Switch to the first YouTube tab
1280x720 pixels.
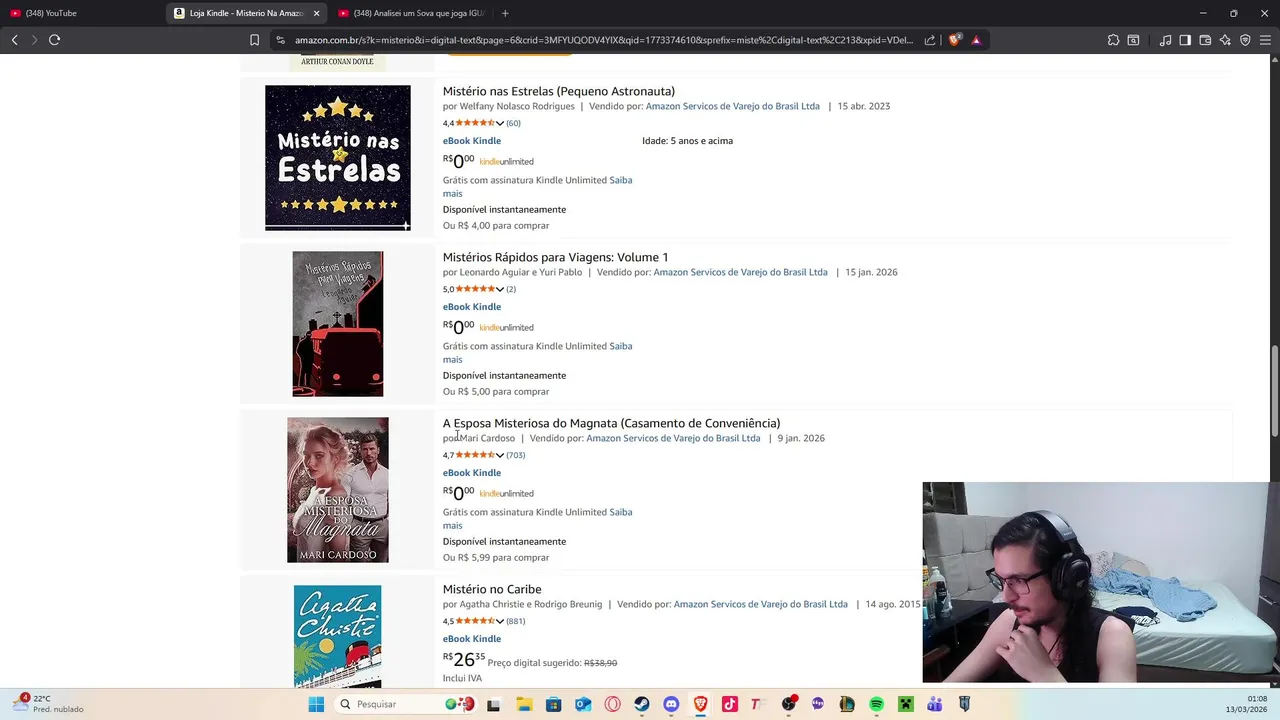80,13
